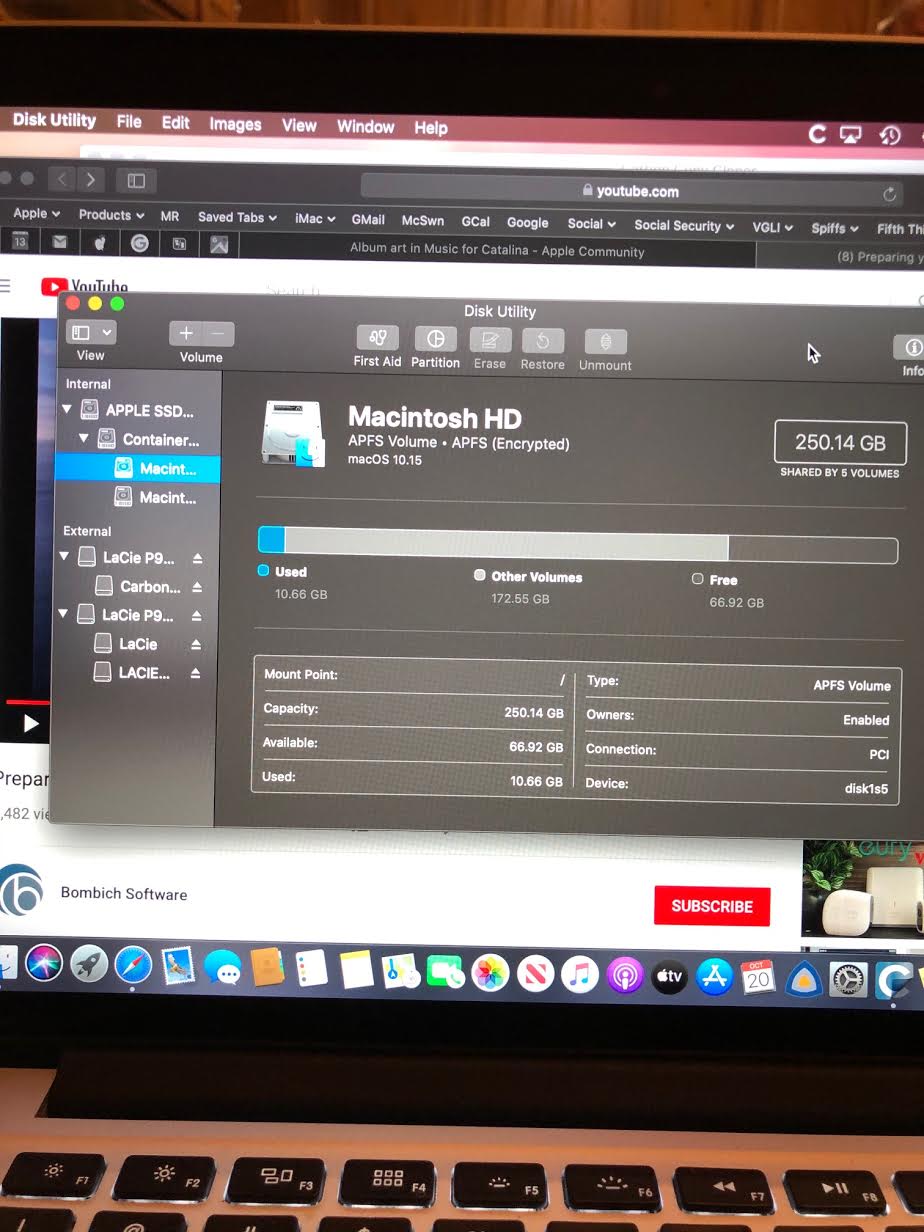Eject the second LaCie P9 drive
Viewport: 924px width, 1232px height.
(197, 616)
